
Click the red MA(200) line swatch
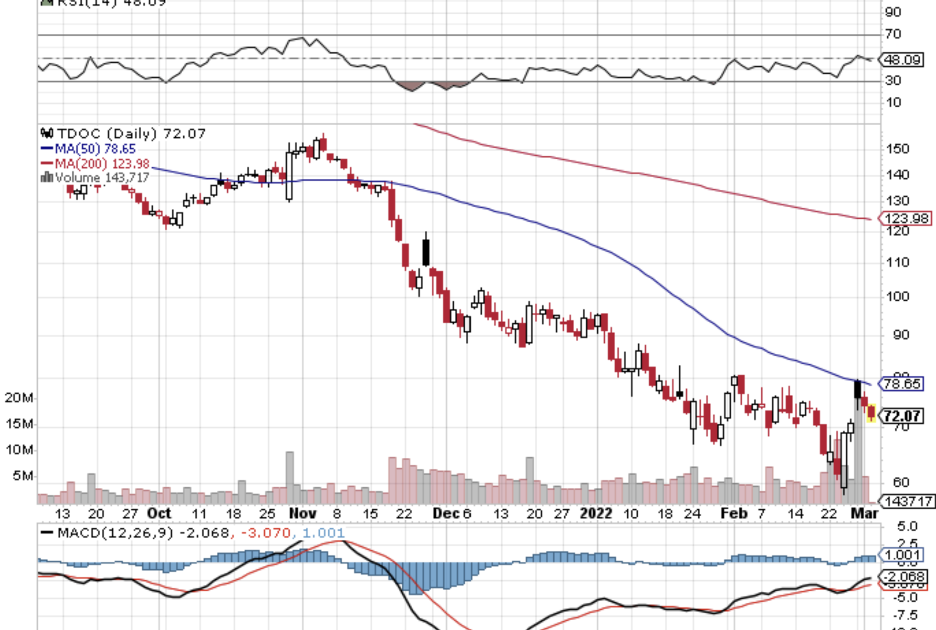(x=46, y=163)
